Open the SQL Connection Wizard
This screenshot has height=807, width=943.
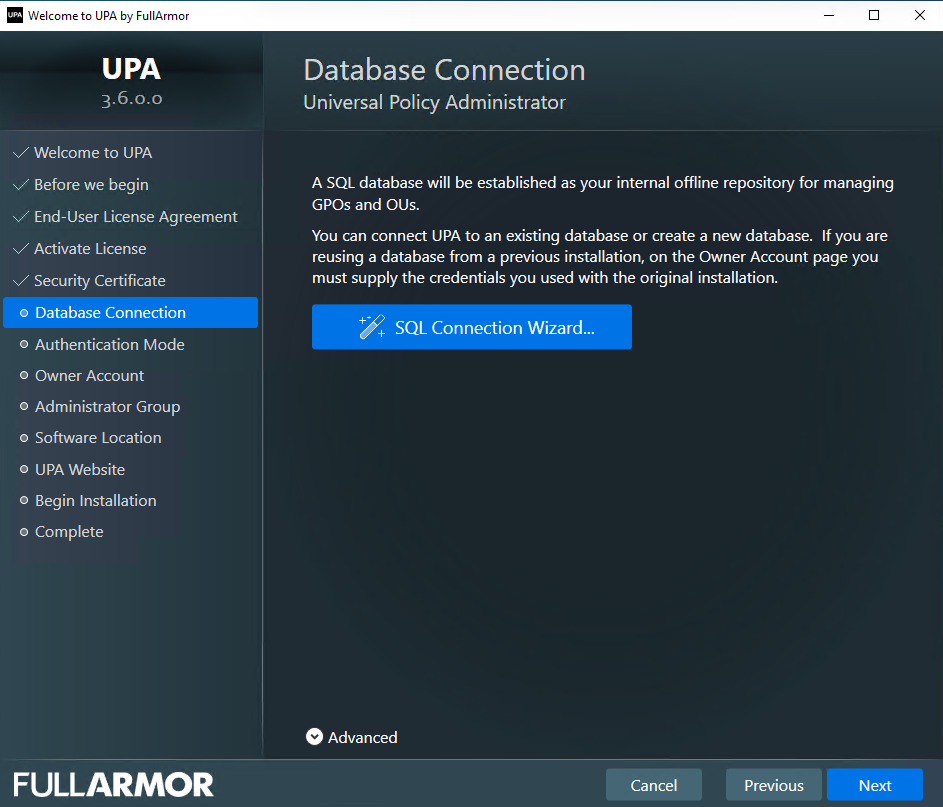pos(472,327)
